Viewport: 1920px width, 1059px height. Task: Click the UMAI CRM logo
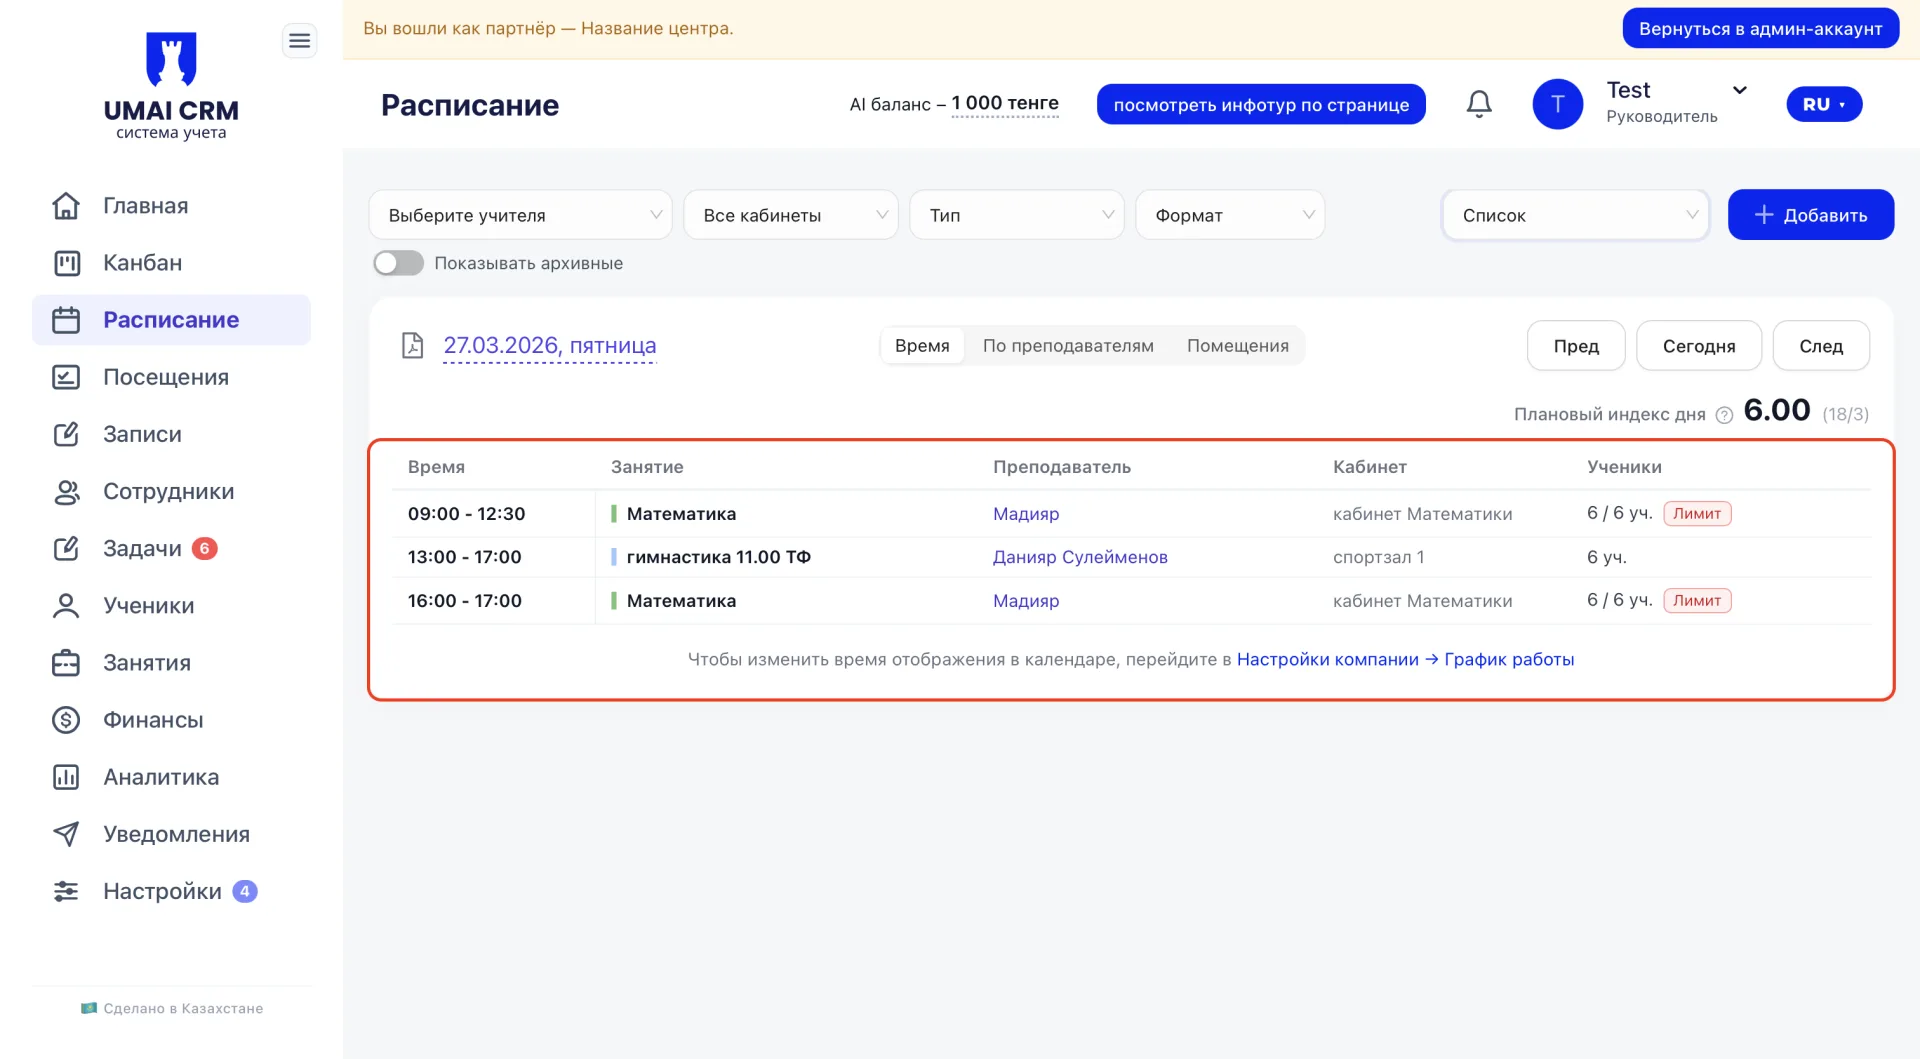(171, 86)
